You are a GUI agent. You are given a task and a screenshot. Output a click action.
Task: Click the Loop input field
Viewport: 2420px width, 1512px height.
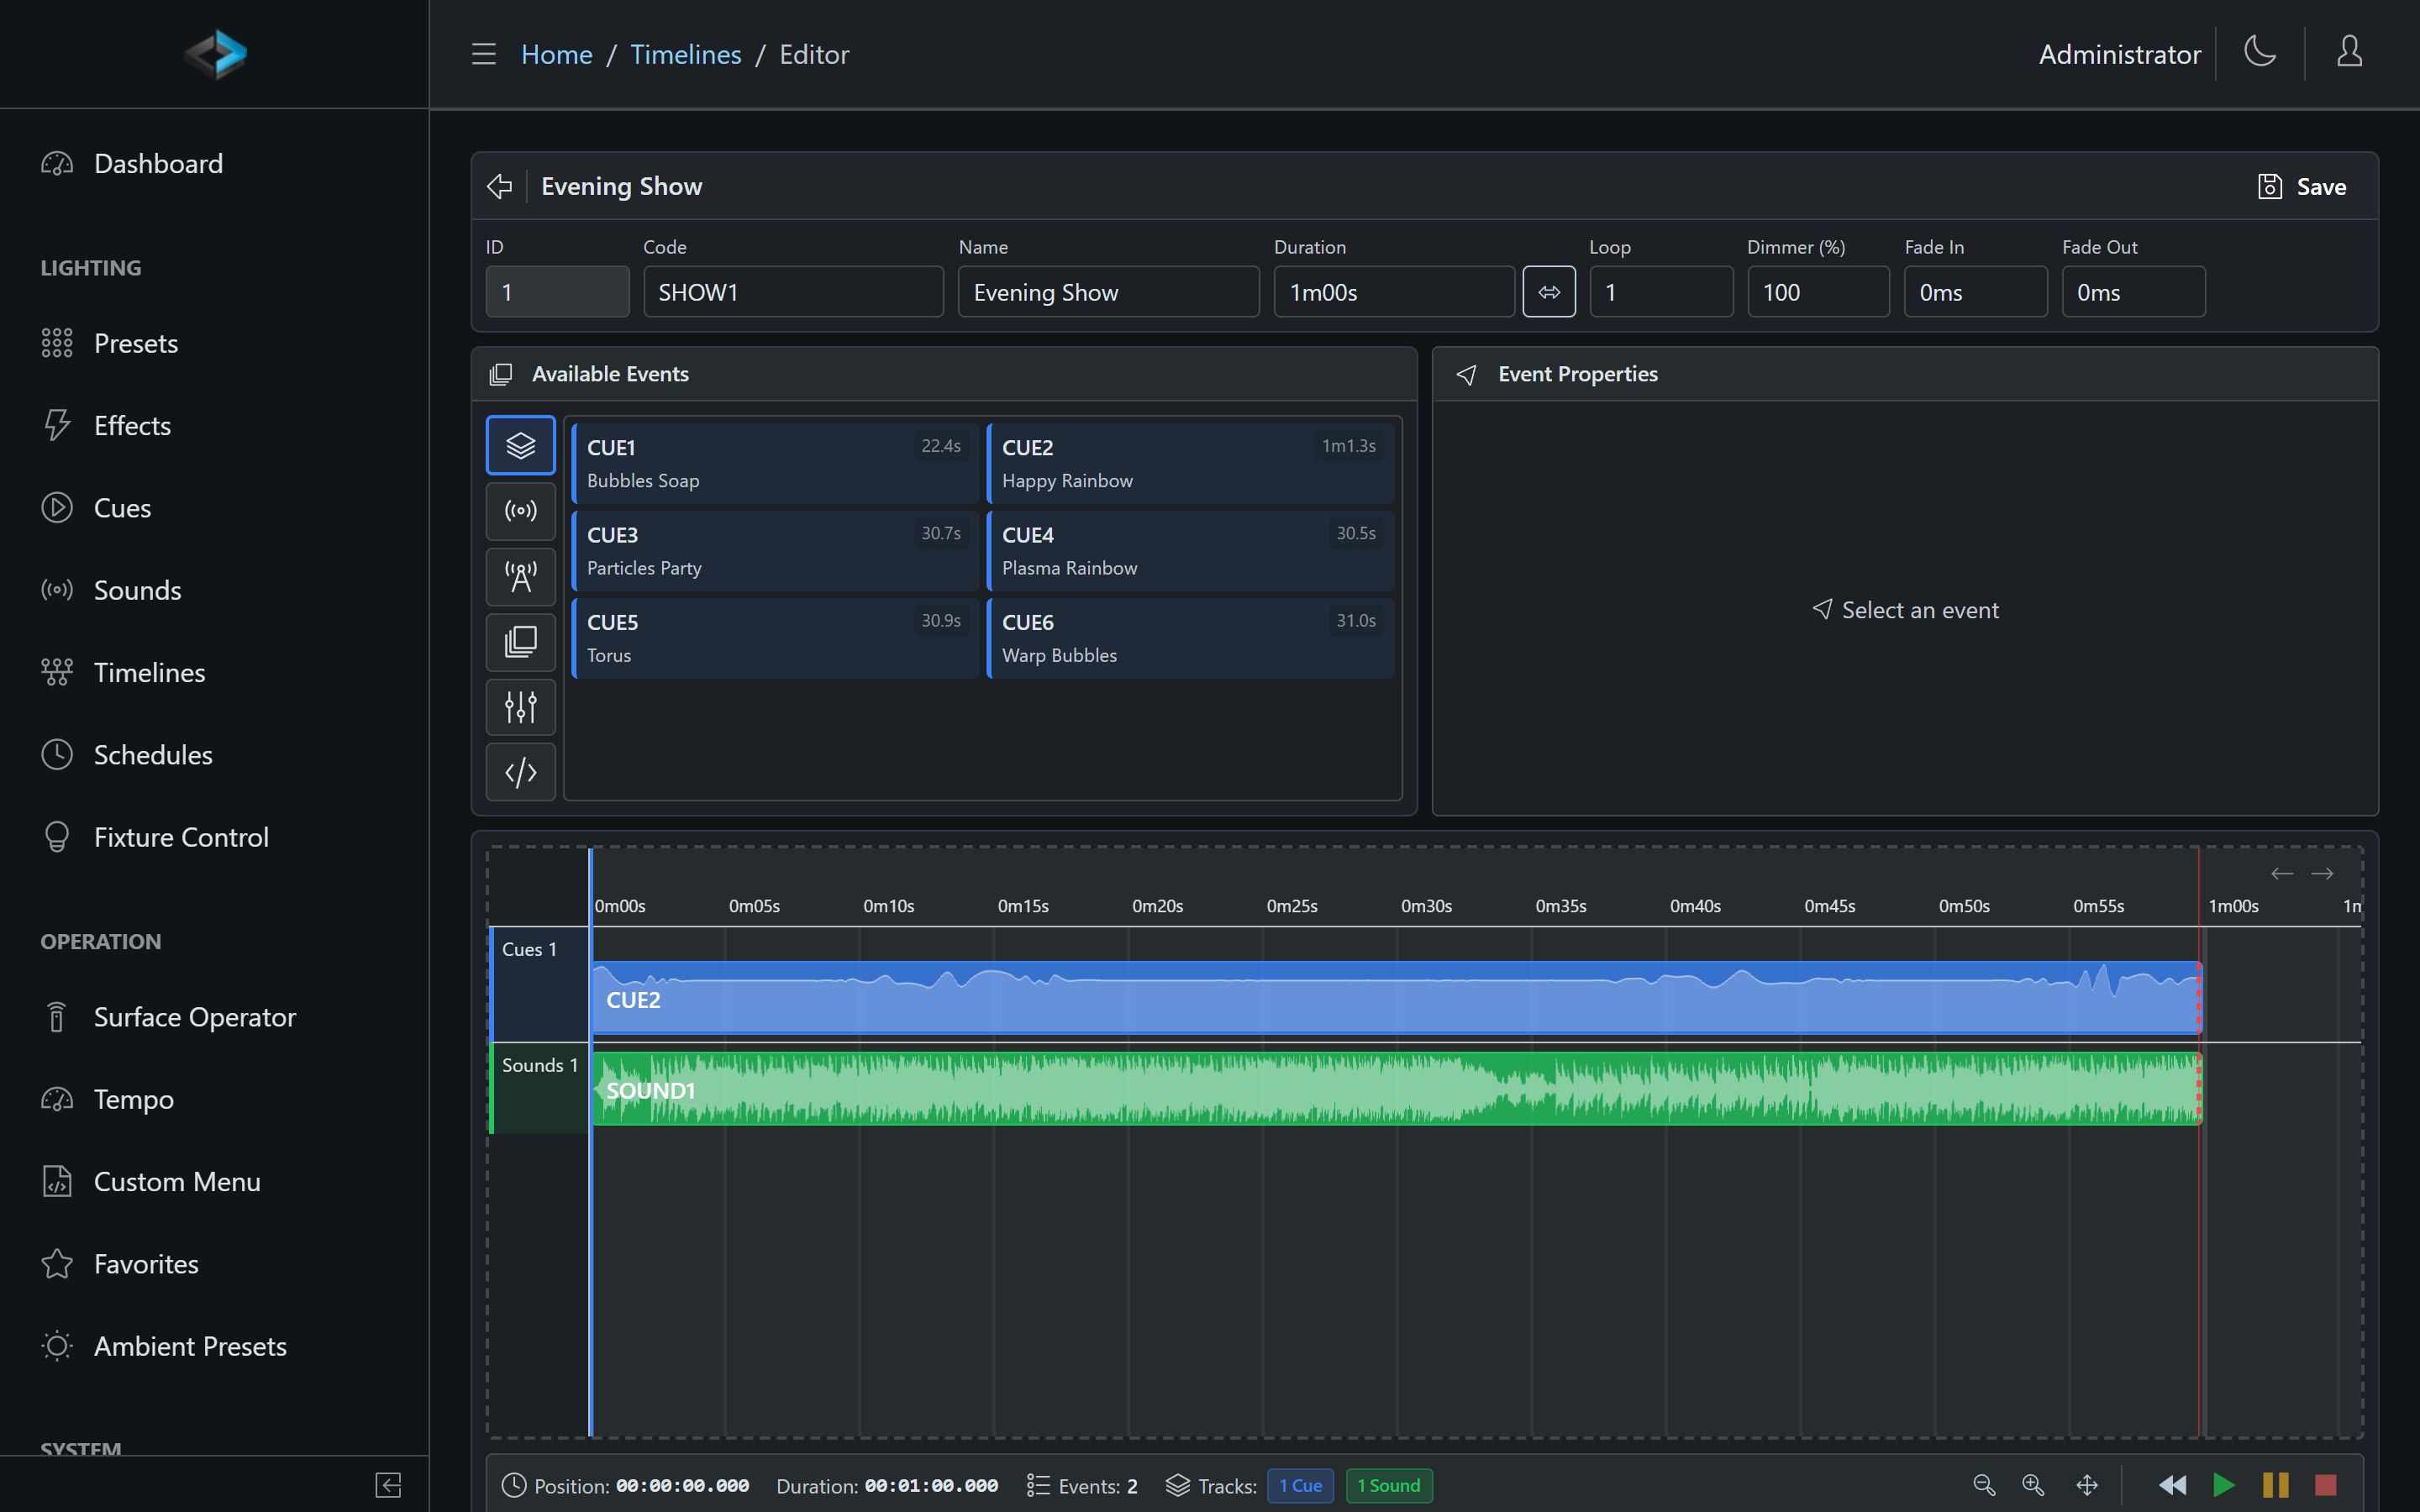pos(1661,292)
